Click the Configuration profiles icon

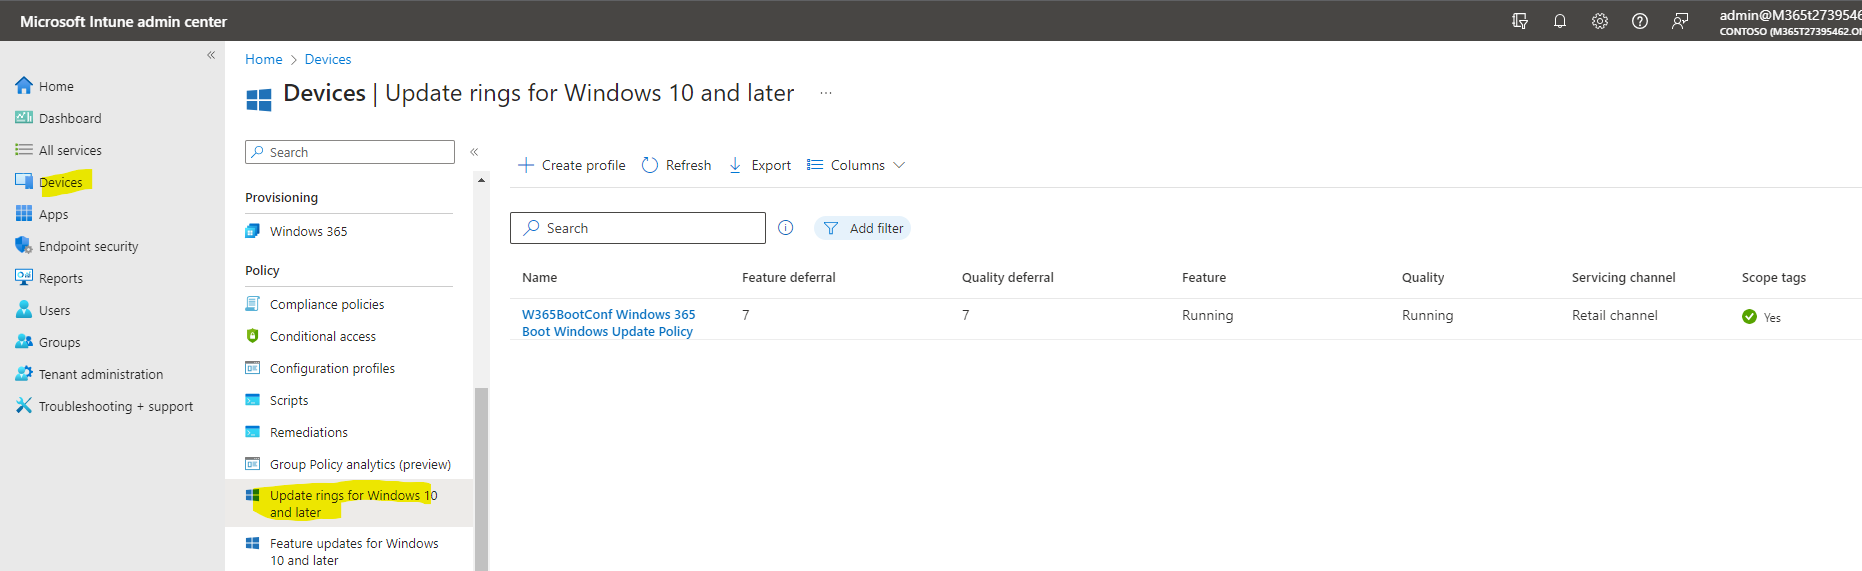pos(253,368)
